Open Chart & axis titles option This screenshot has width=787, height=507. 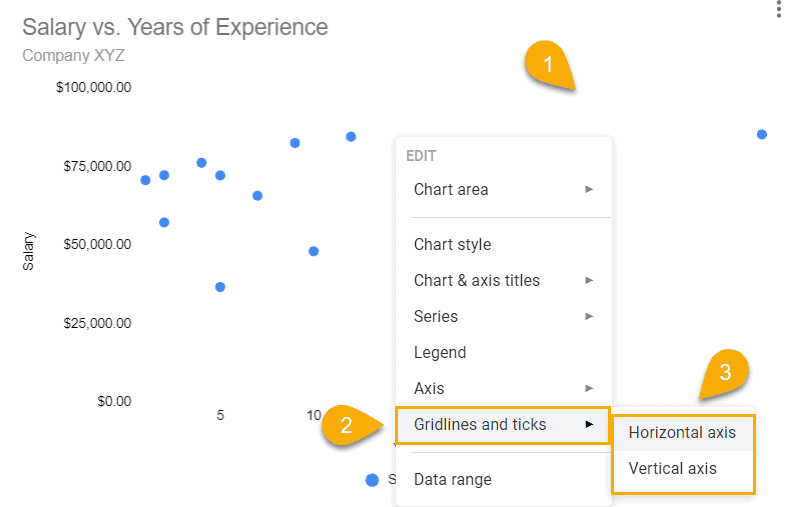click(476, 280)
